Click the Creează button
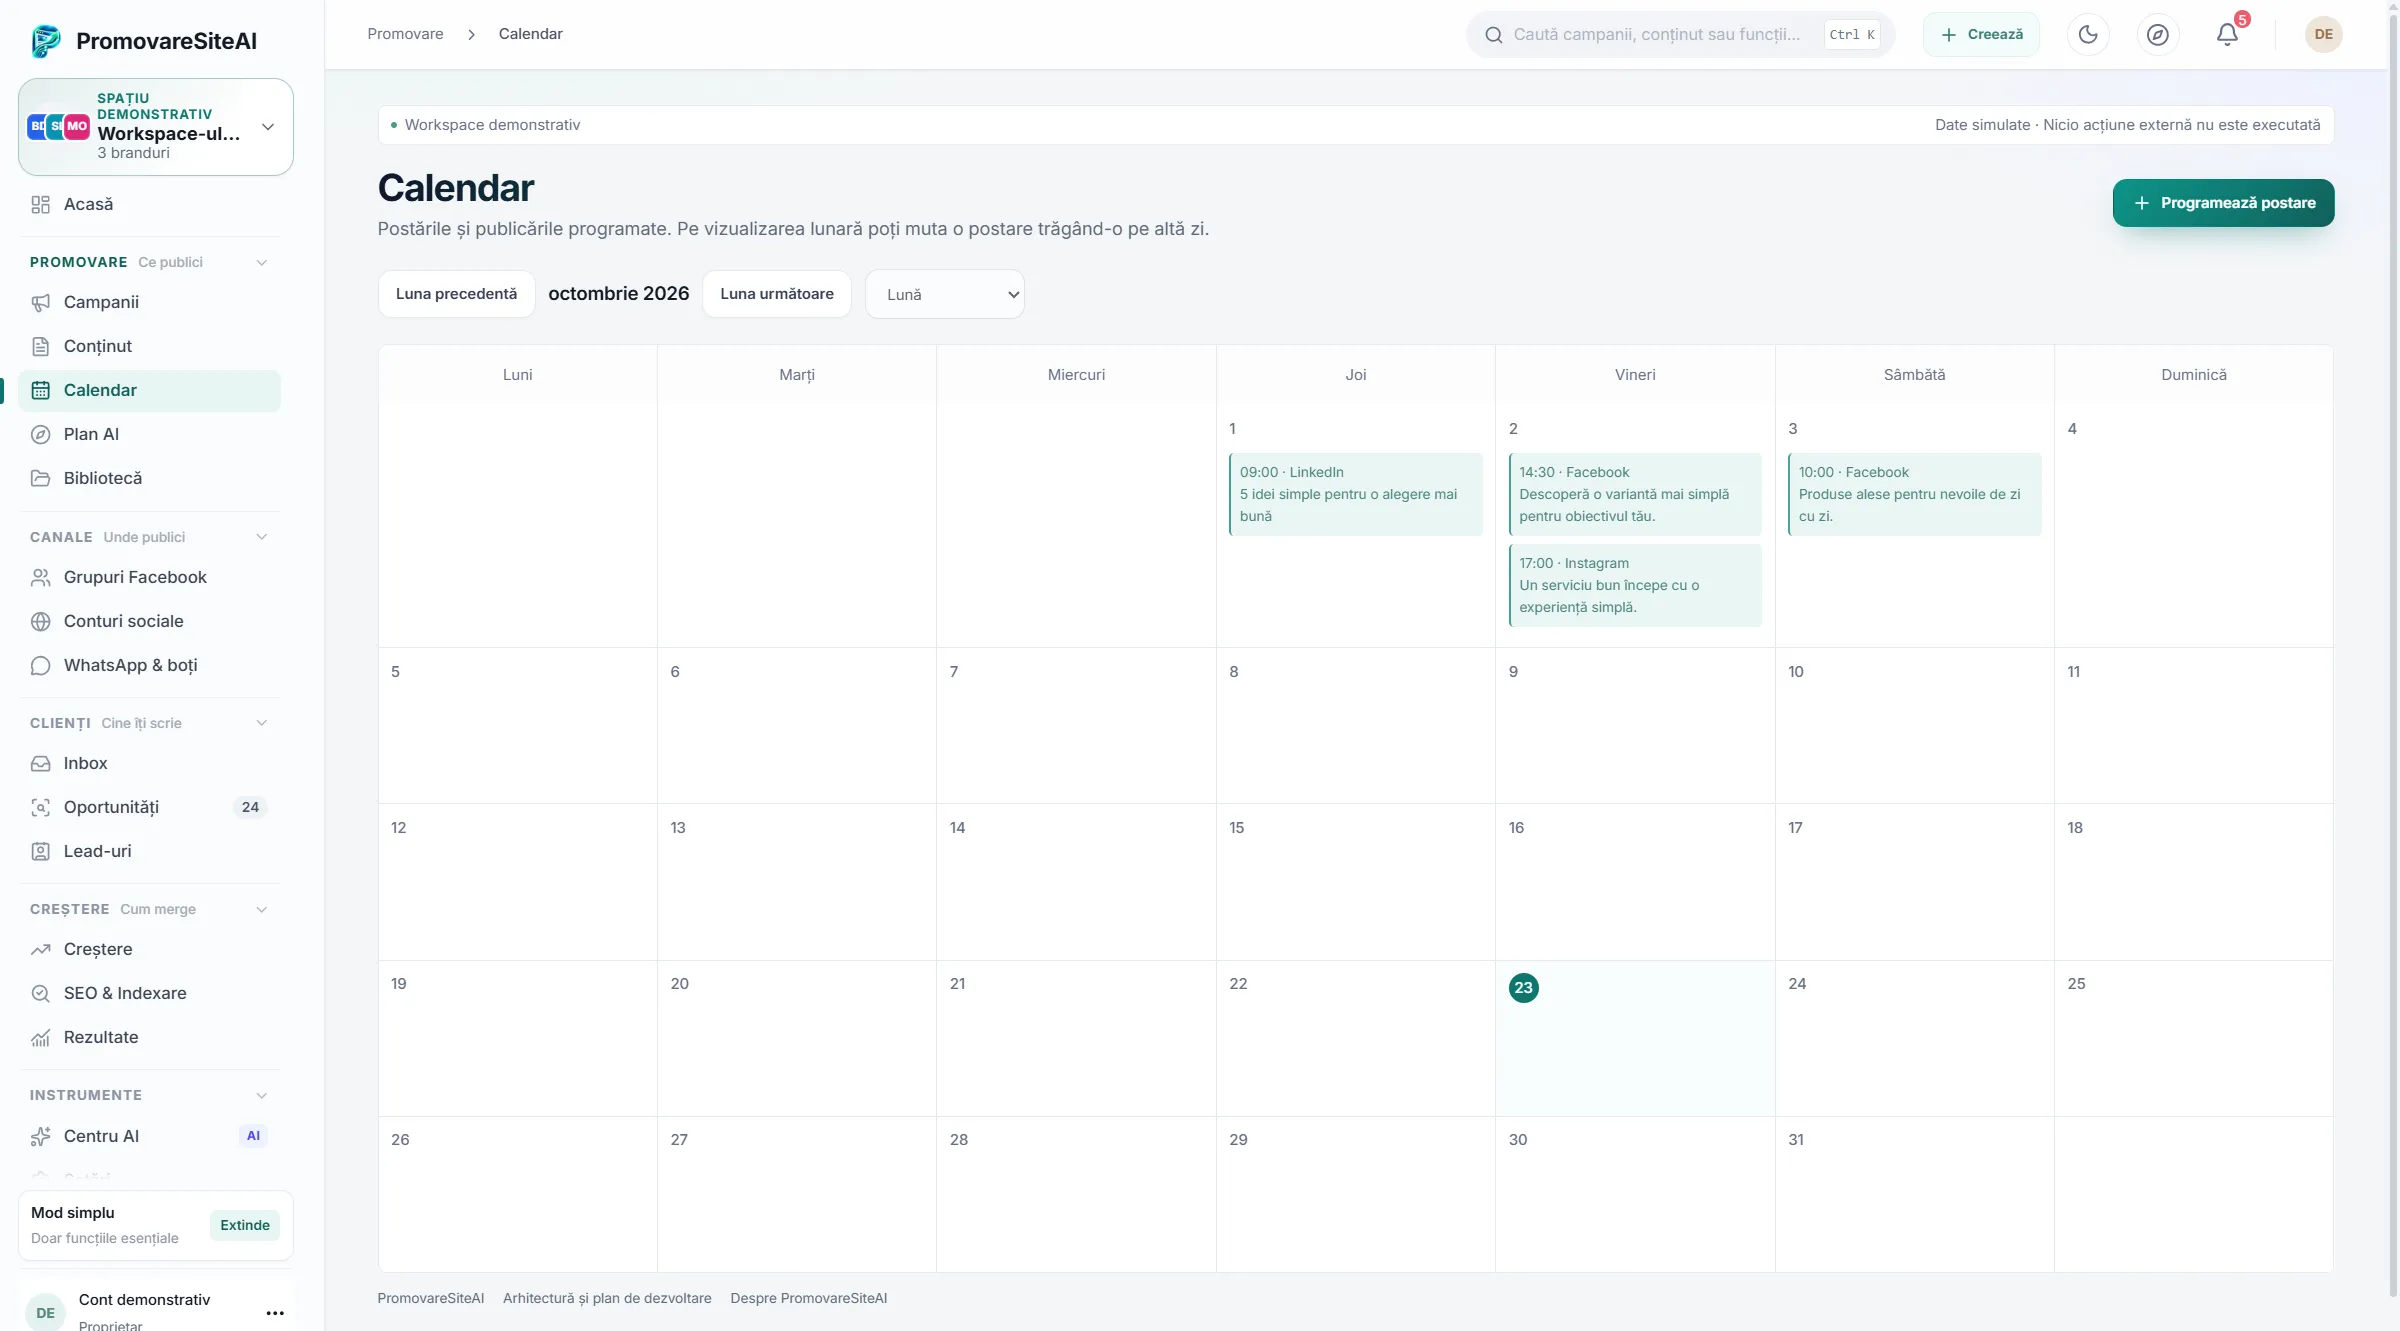 click(1981, 34)
